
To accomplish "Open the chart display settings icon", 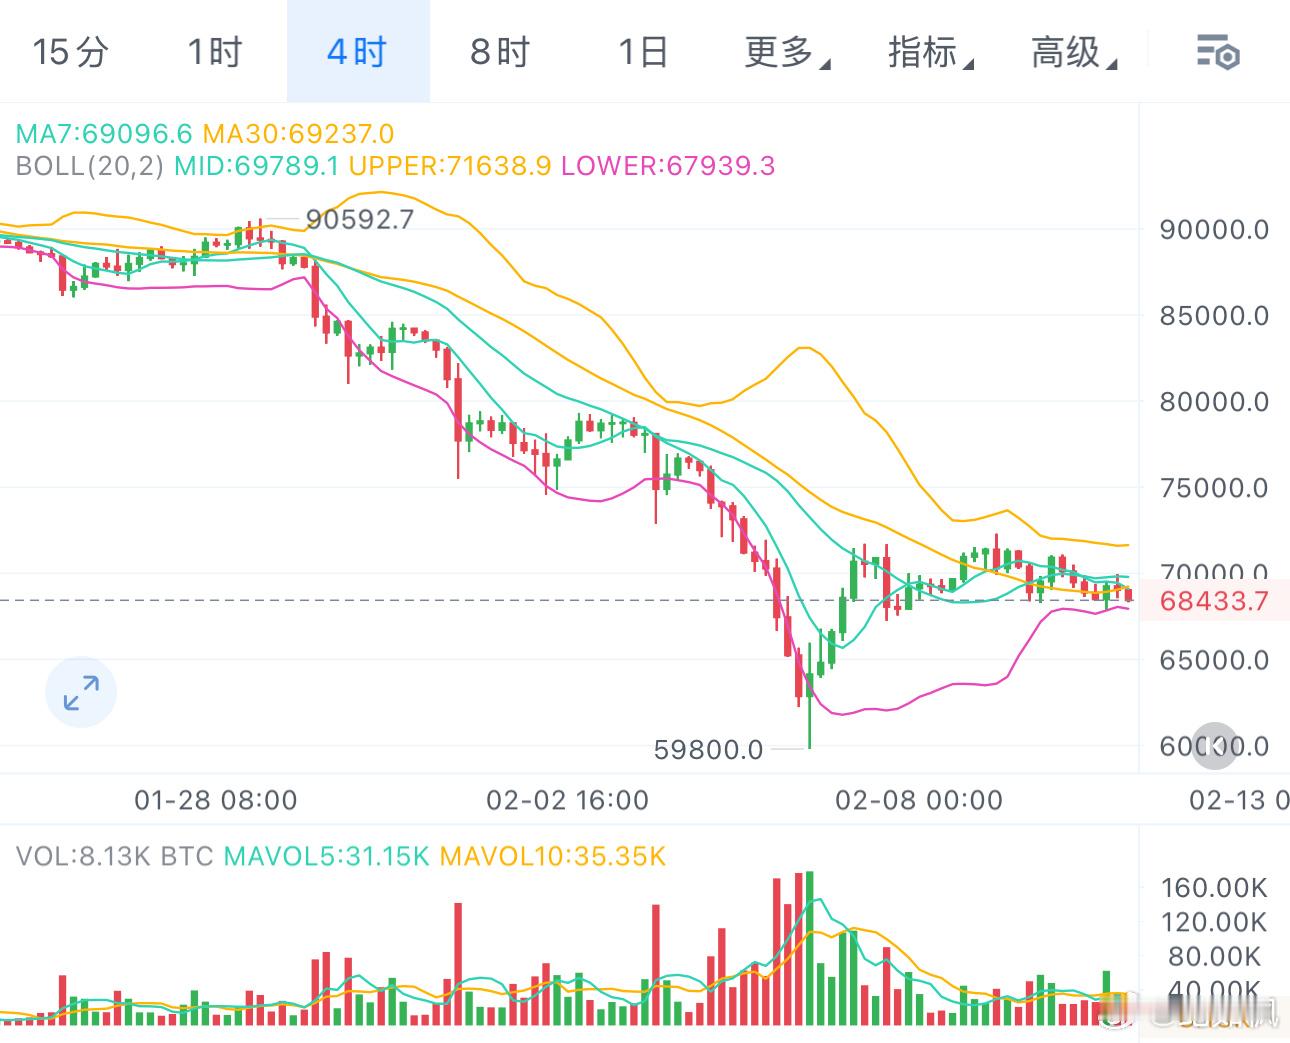I will point(1218,52).
